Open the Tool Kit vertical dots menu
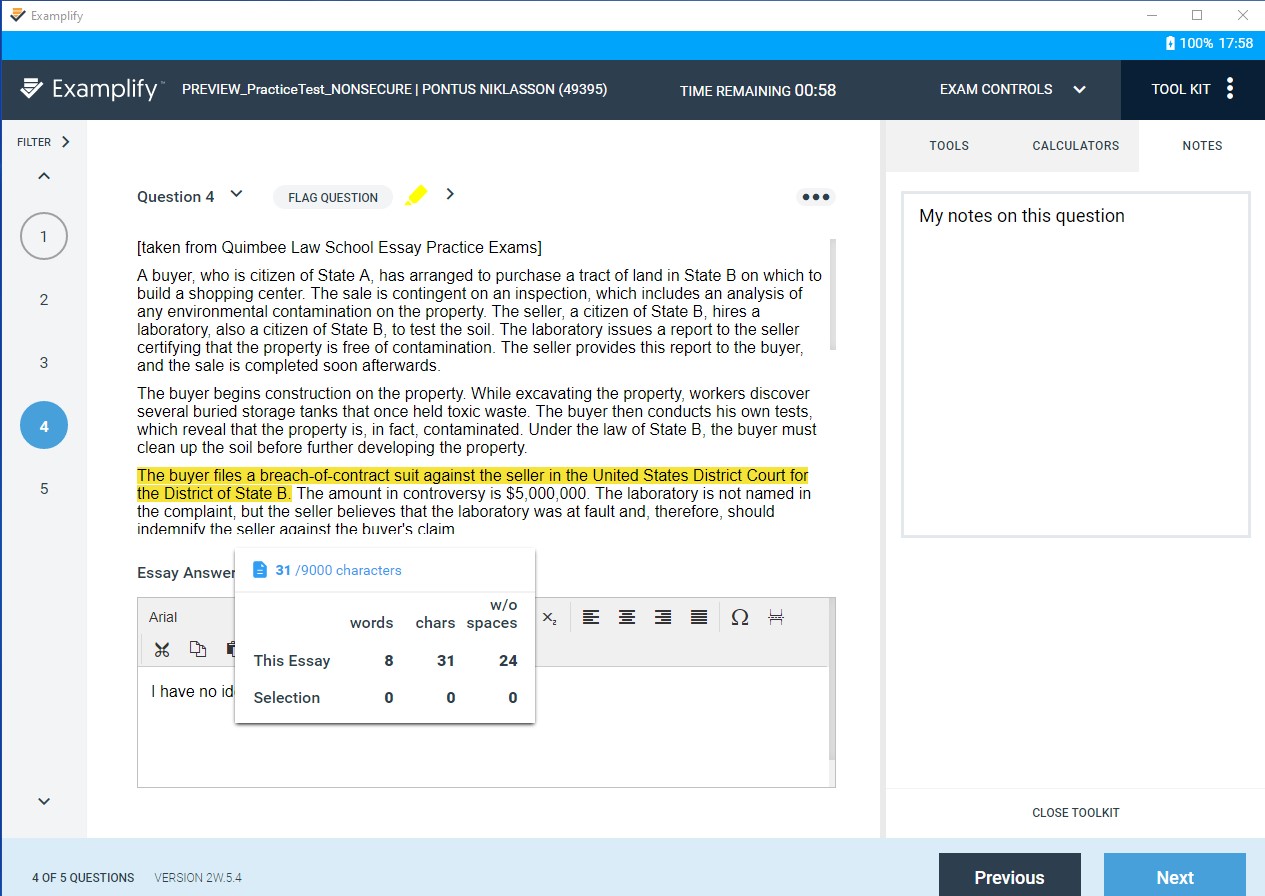 point(1230,89)
